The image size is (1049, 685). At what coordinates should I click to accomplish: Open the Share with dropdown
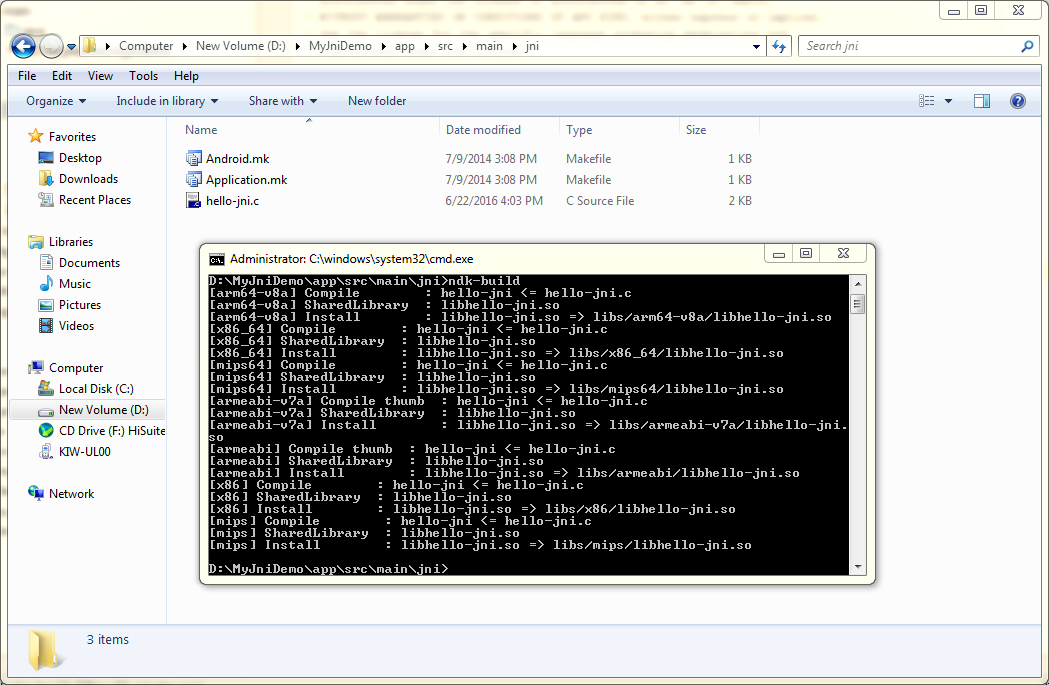tap(282, 101)
